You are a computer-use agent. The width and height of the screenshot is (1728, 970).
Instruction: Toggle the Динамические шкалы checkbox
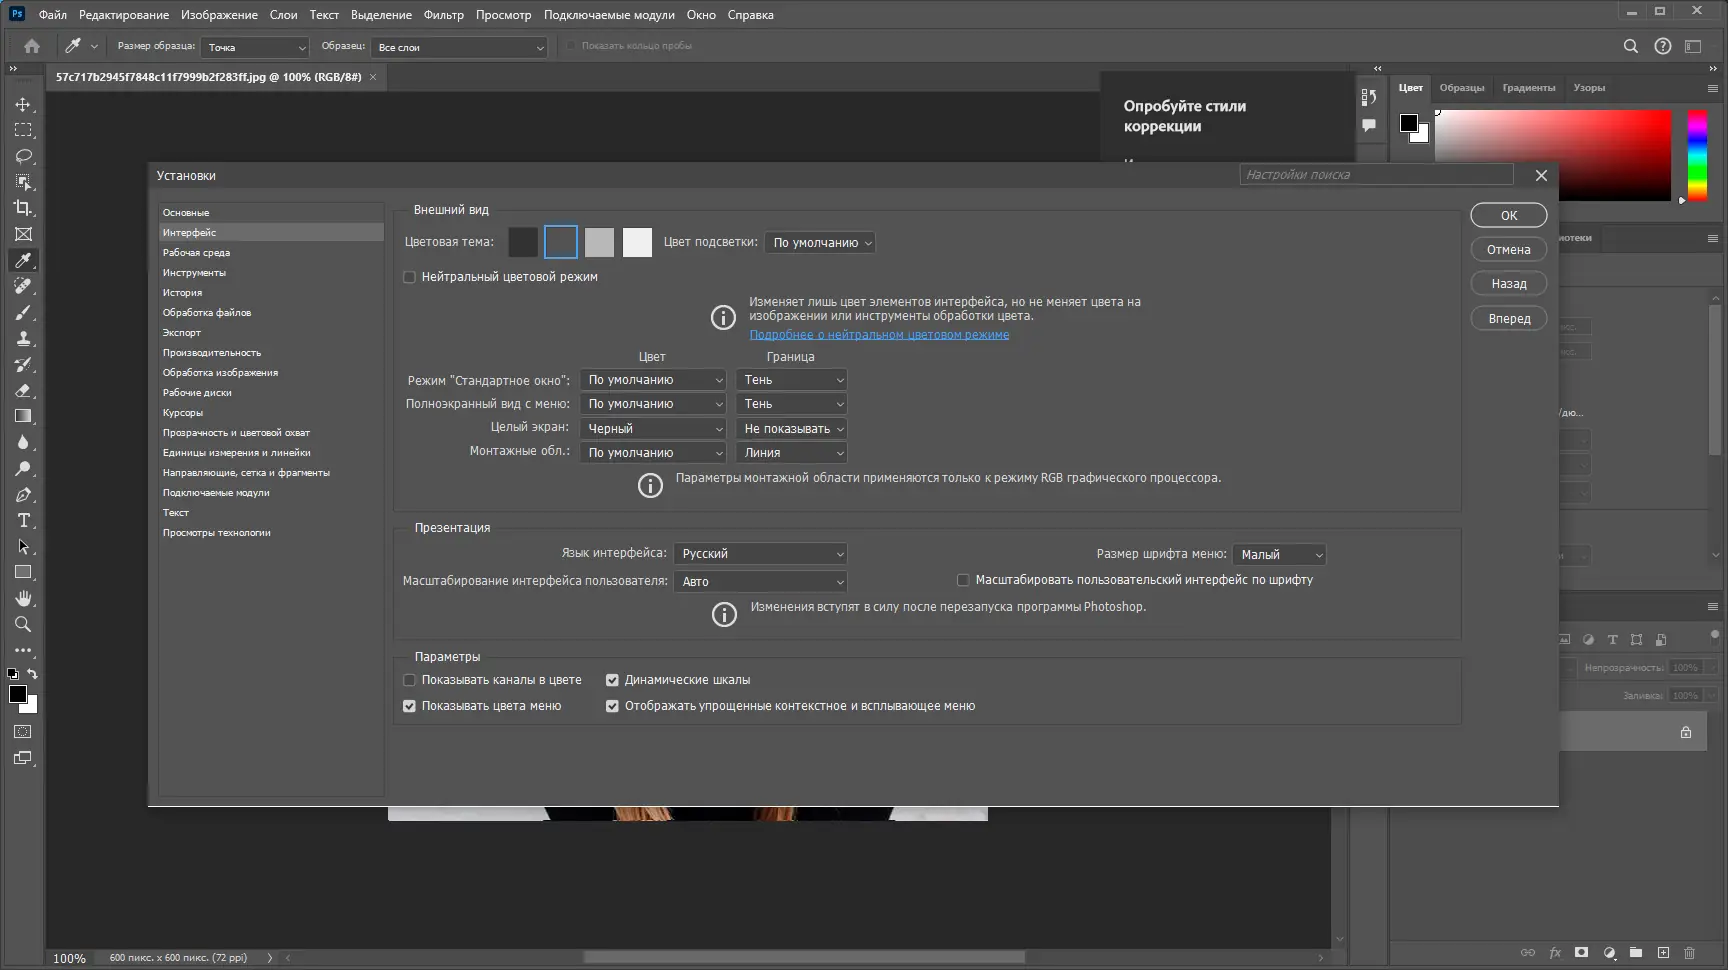[612, 680]
